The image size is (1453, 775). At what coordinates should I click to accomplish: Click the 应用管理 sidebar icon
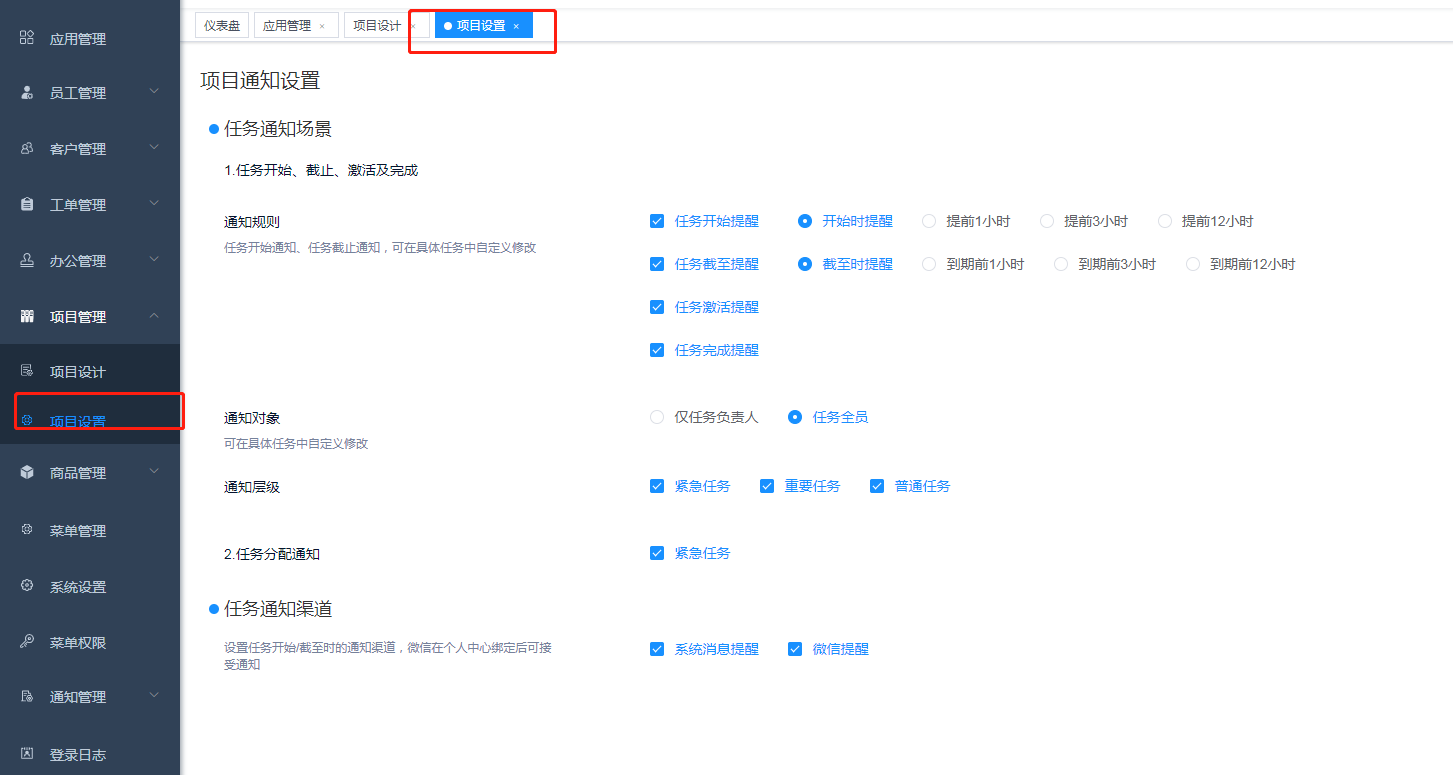click(x=27, y=38)
